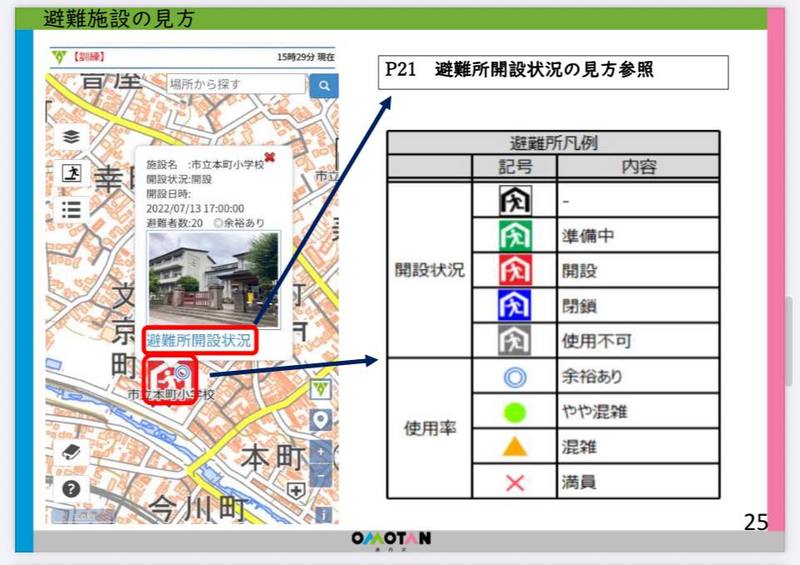This screenshot has height=565, width=800.
Task: Zoom out with the map minus button
Action: click(321, 475)
